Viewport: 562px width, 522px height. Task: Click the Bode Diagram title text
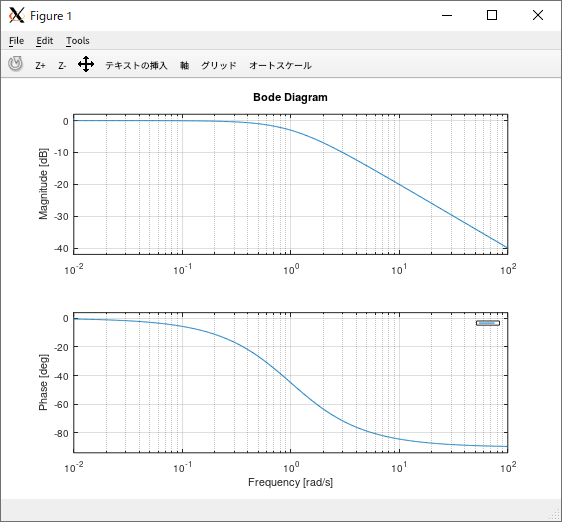click(290, 97)
